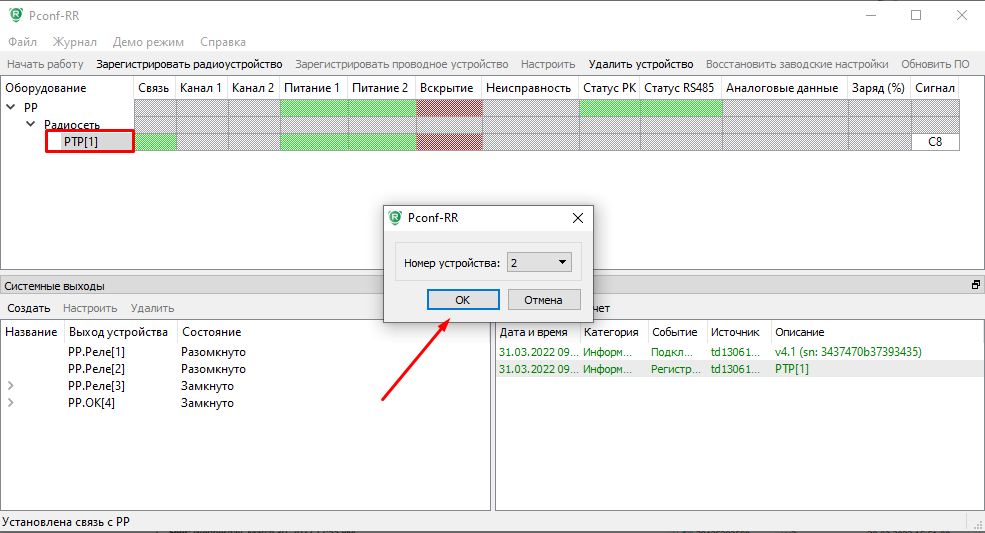Viewport: 985px width, 533px height.
Task: Open the device number dropdown
Action: (x=562, y=263)
